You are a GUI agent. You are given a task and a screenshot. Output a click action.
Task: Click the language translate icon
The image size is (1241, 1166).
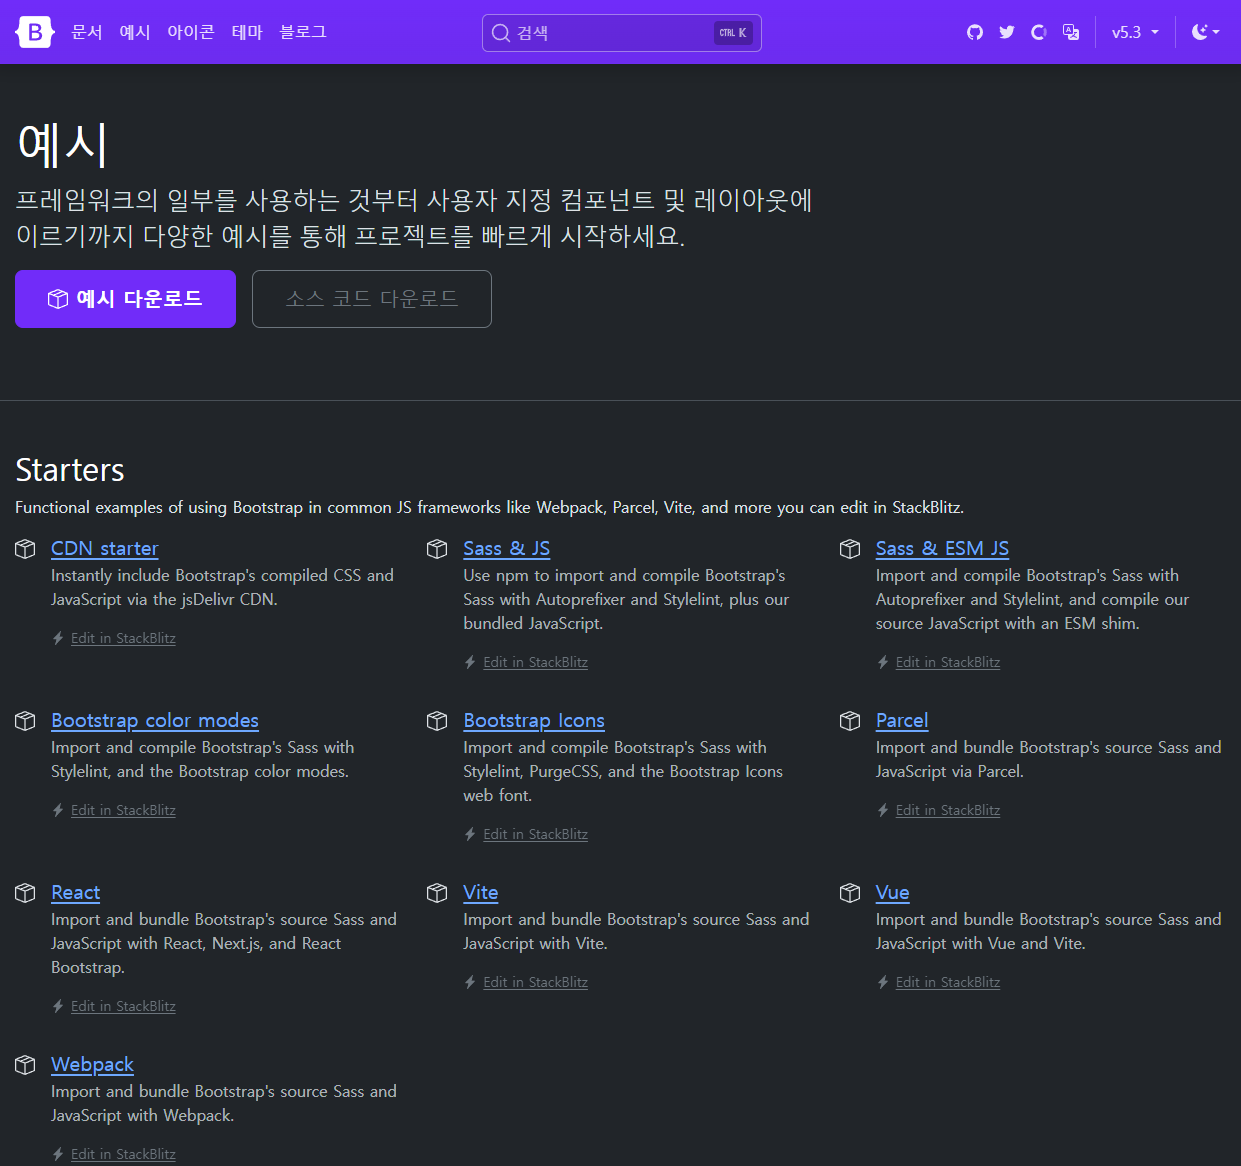(1071, 32)
